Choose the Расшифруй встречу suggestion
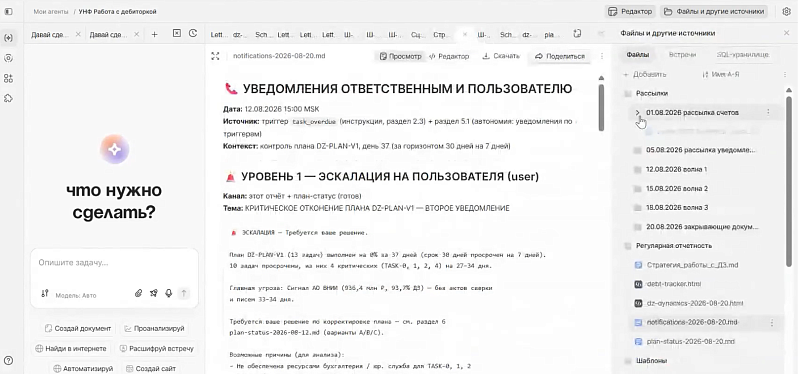 [157, 349]
